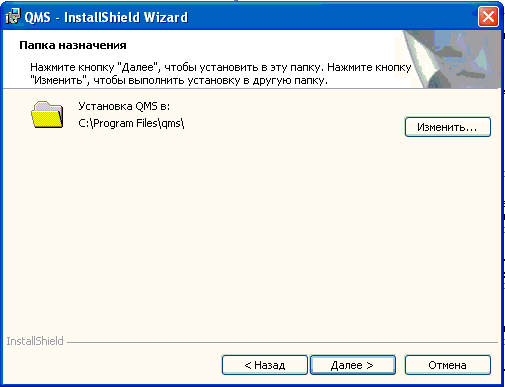Go back with the < Назад button
The height and width of the screenshot is (387, 505).
point(265,365)
